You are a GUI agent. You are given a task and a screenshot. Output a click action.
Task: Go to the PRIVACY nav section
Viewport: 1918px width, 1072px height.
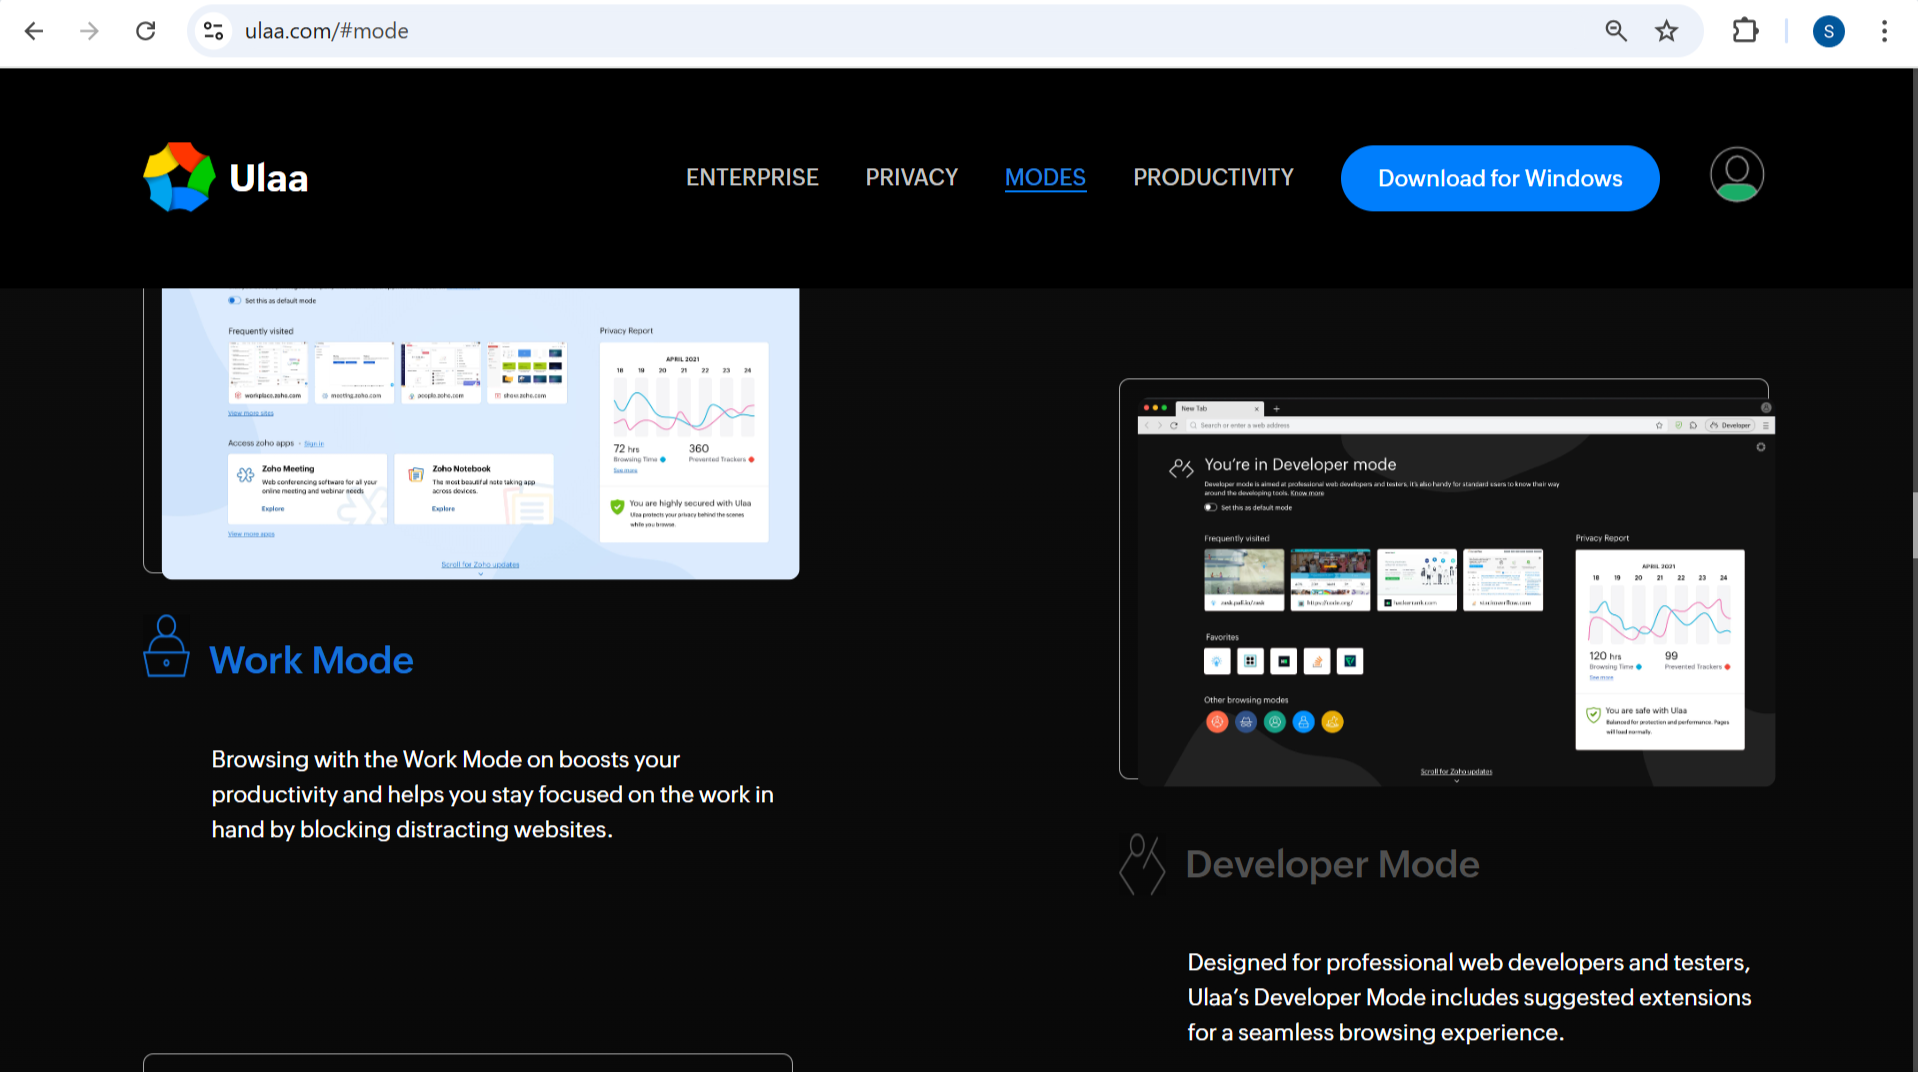[911, 177]
